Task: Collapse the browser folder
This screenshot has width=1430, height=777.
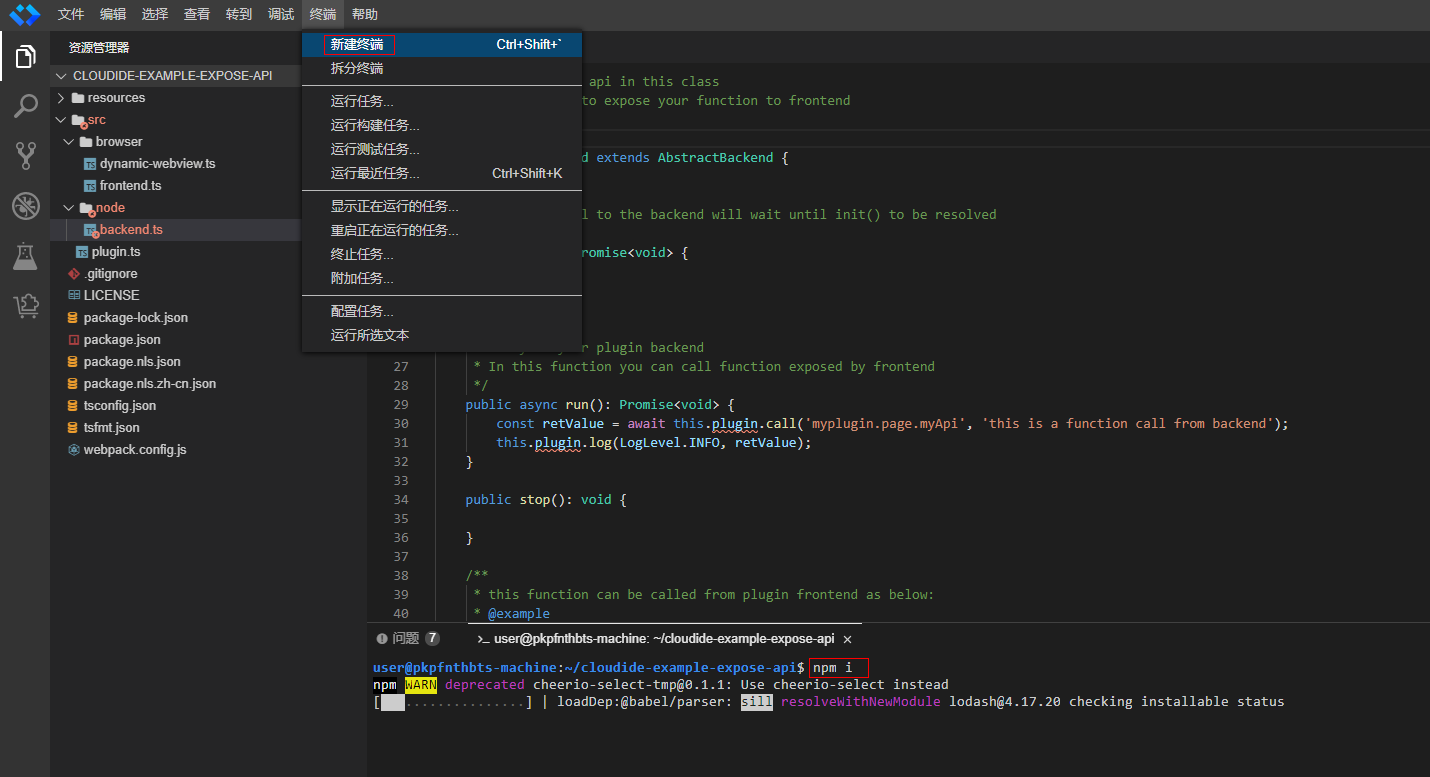Action: pos(118,142)
